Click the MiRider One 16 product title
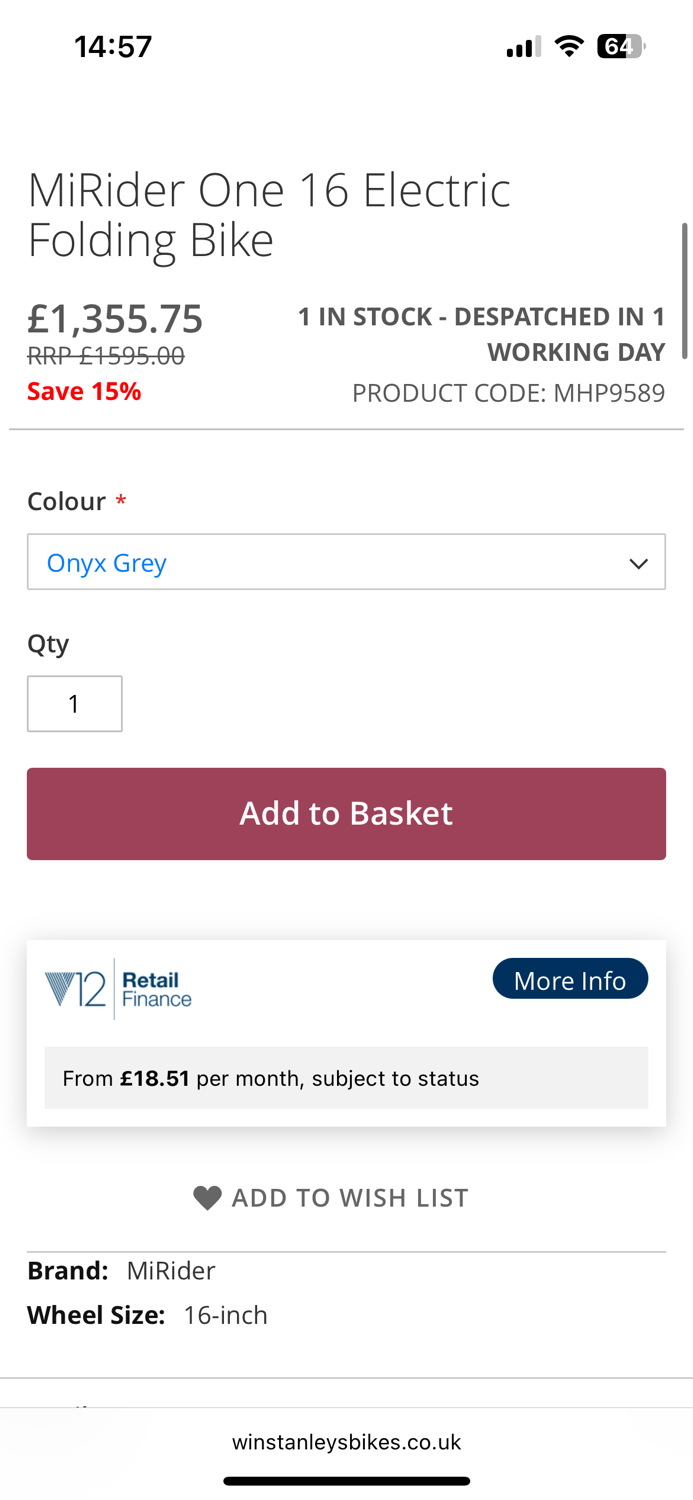The image size is (693, 1500). (x=269, y=215)
